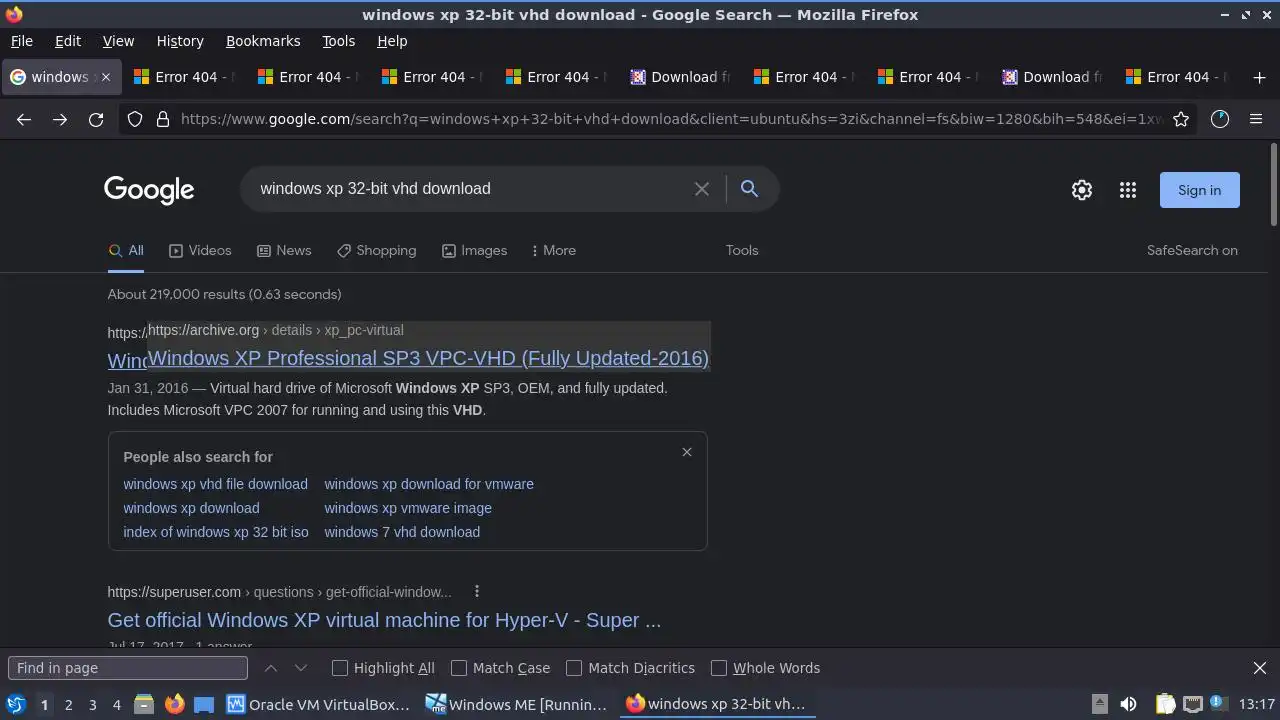Click the windows xp vmware image suggestion
The height and width of the screenshot is (720, 1280).
(408, 508)
